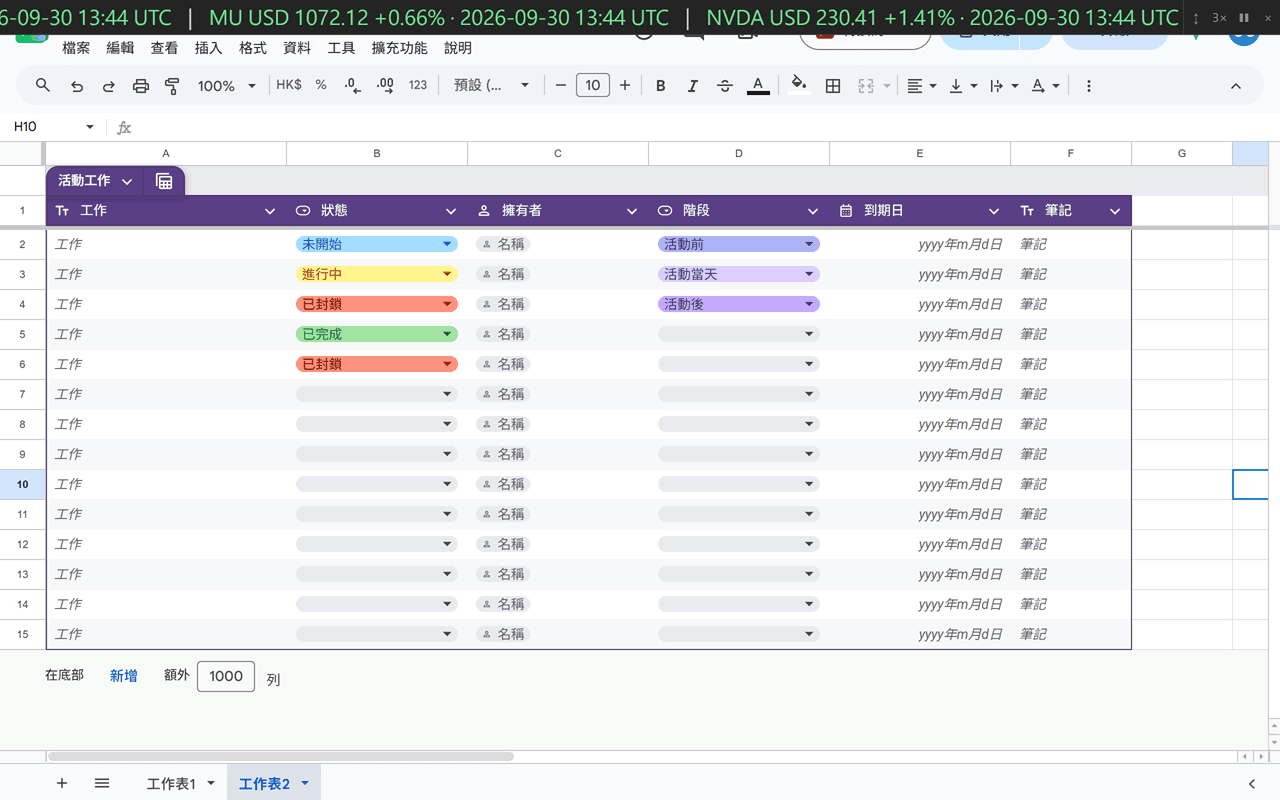Viewport: 1280px width, 800px height.
Task: Click the merge cells icon
Action: [867, 86]
